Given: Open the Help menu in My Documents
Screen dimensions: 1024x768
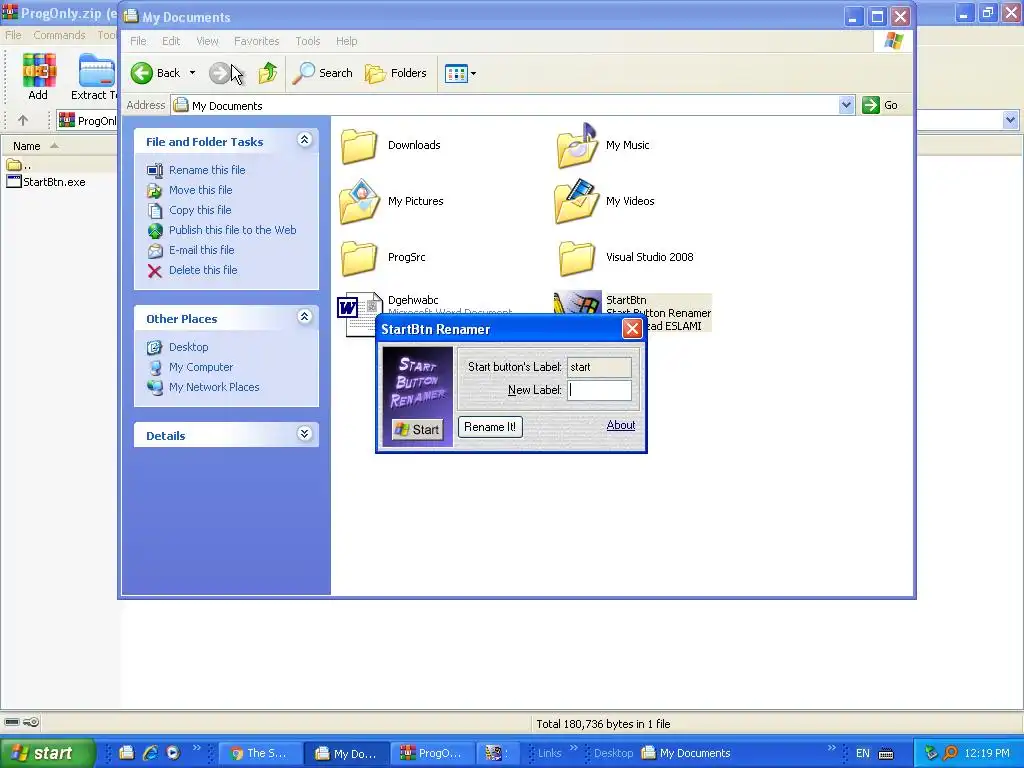Looking at the screenshot, I should click(x=347, y=41).
